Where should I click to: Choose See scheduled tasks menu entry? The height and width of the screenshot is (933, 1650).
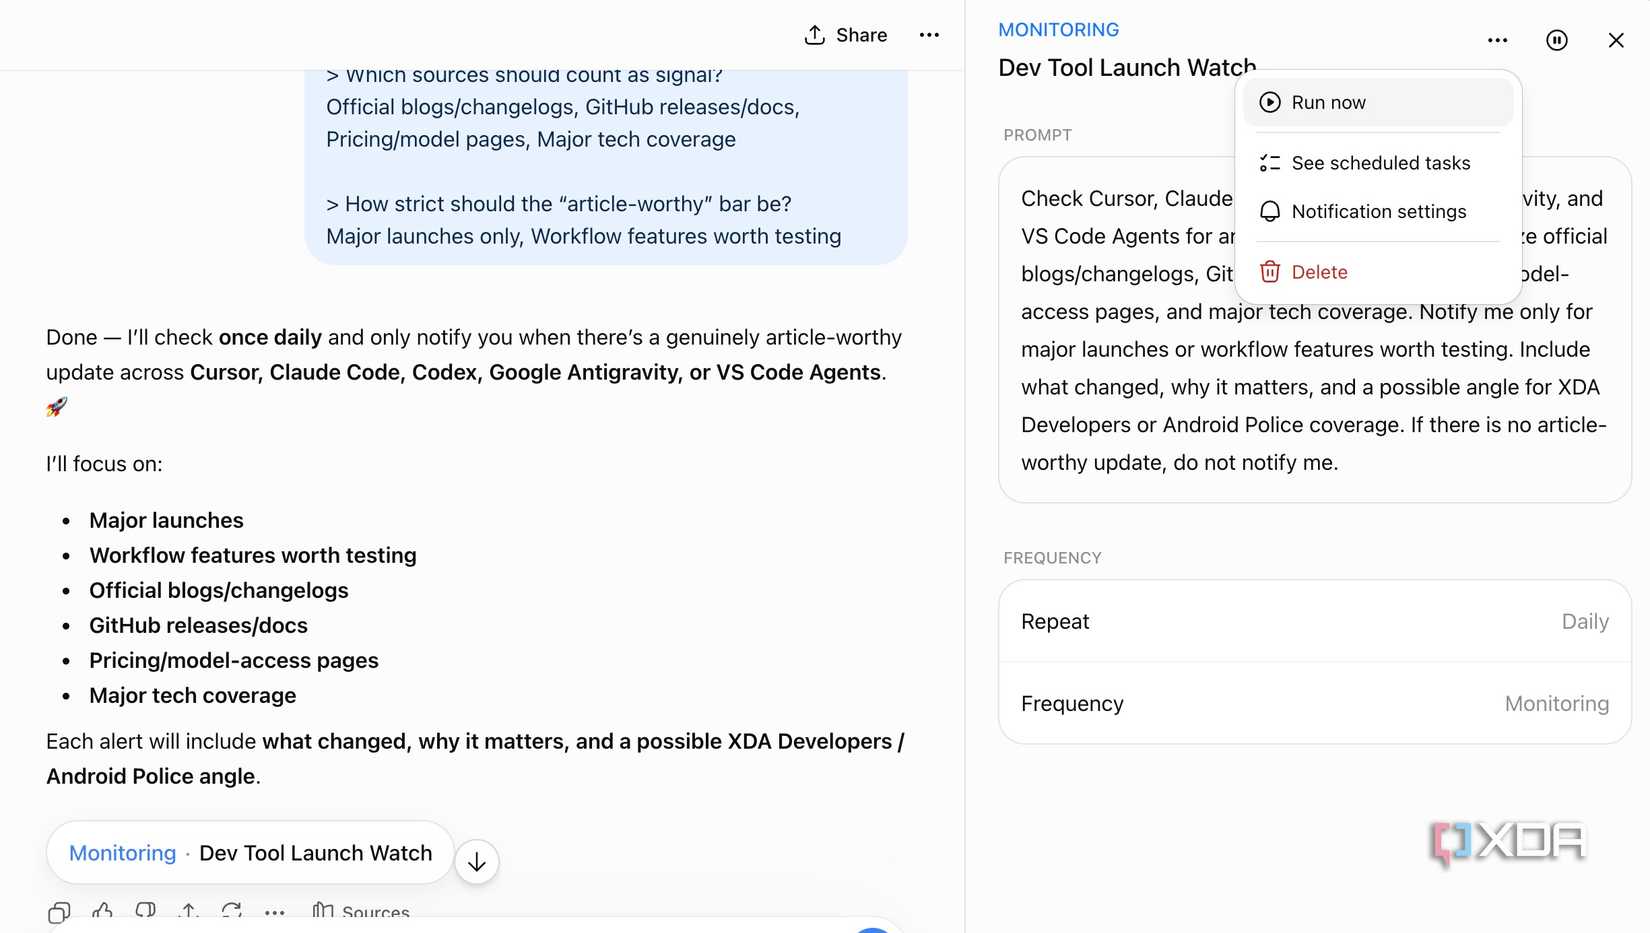tap(1378, 163)
